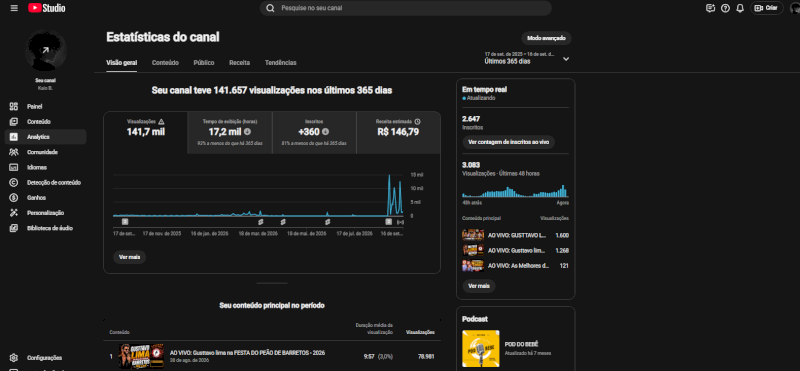The image size is (800, 371).
Task: Select Analytics in the sidebar
Action: pos(45,137)
